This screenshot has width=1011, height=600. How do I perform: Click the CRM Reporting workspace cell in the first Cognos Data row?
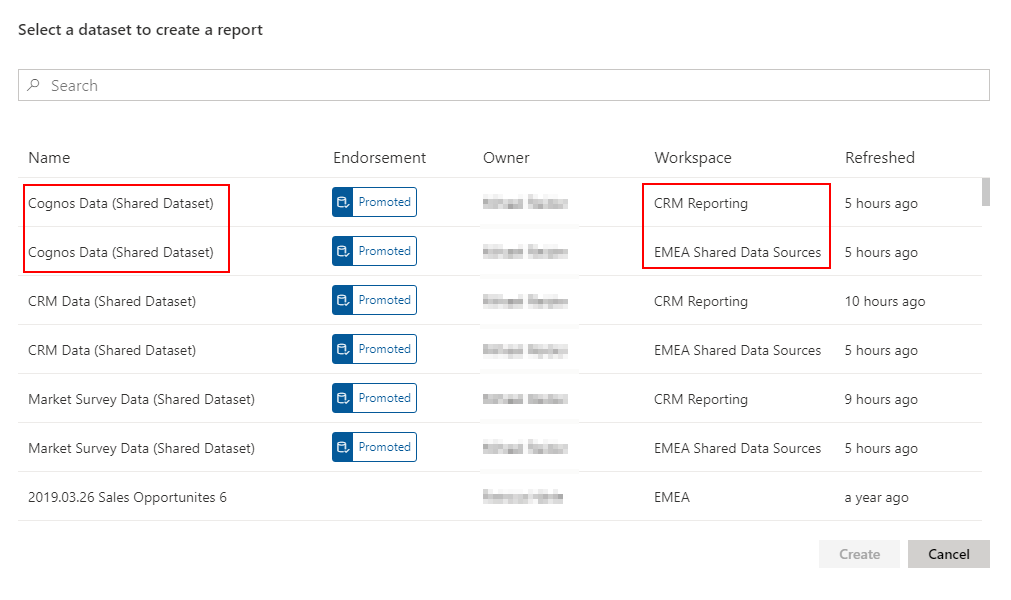point(701,204)
